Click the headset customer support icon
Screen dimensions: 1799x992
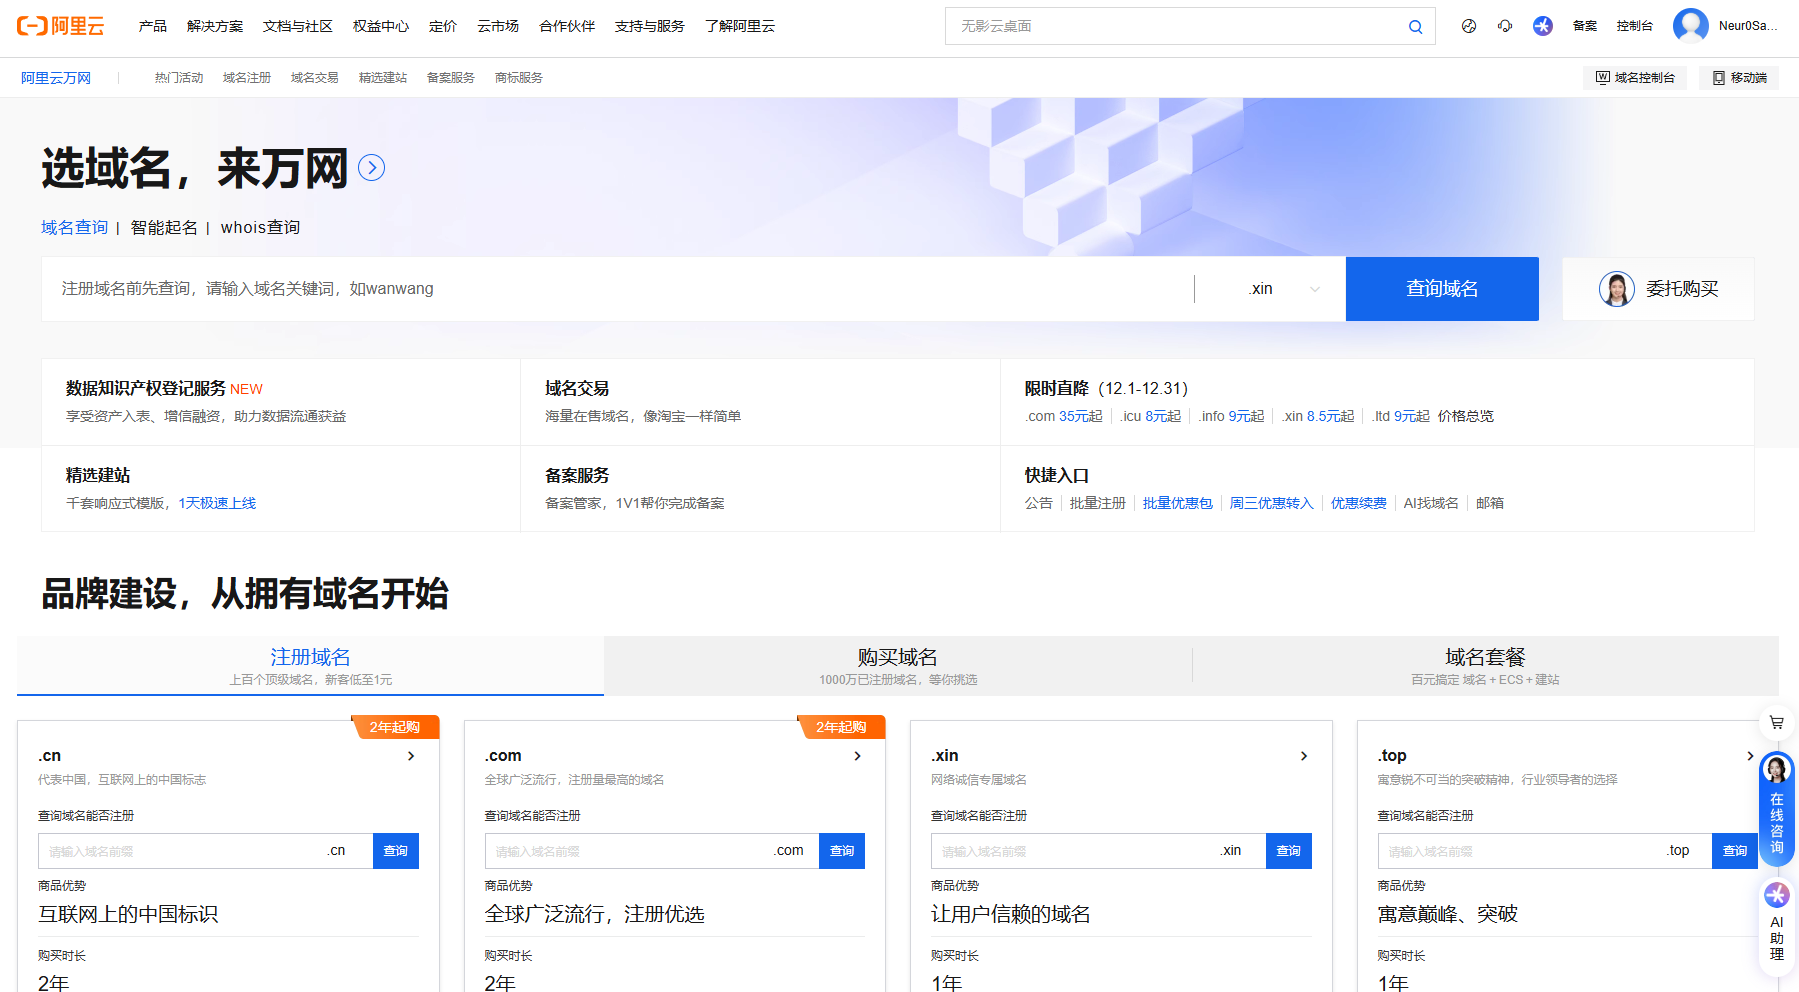coord(1505,26)
